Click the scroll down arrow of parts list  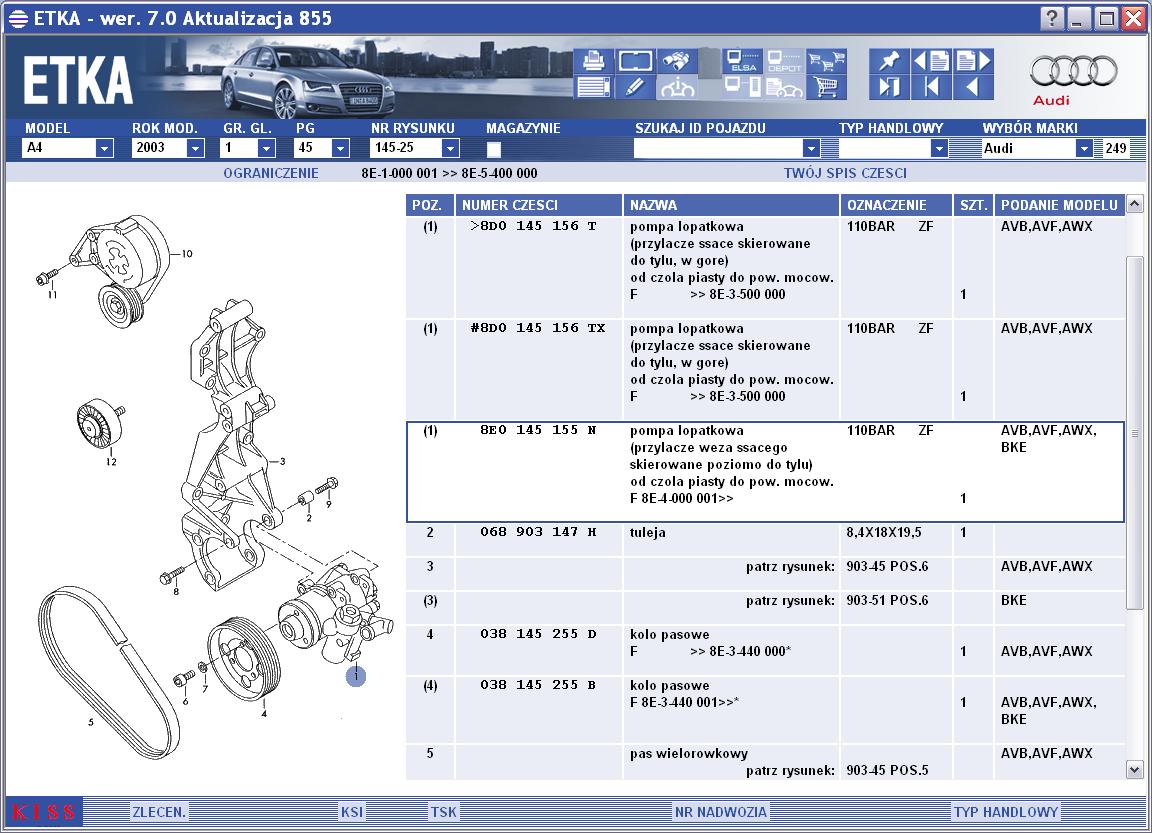coord(1134,770)
